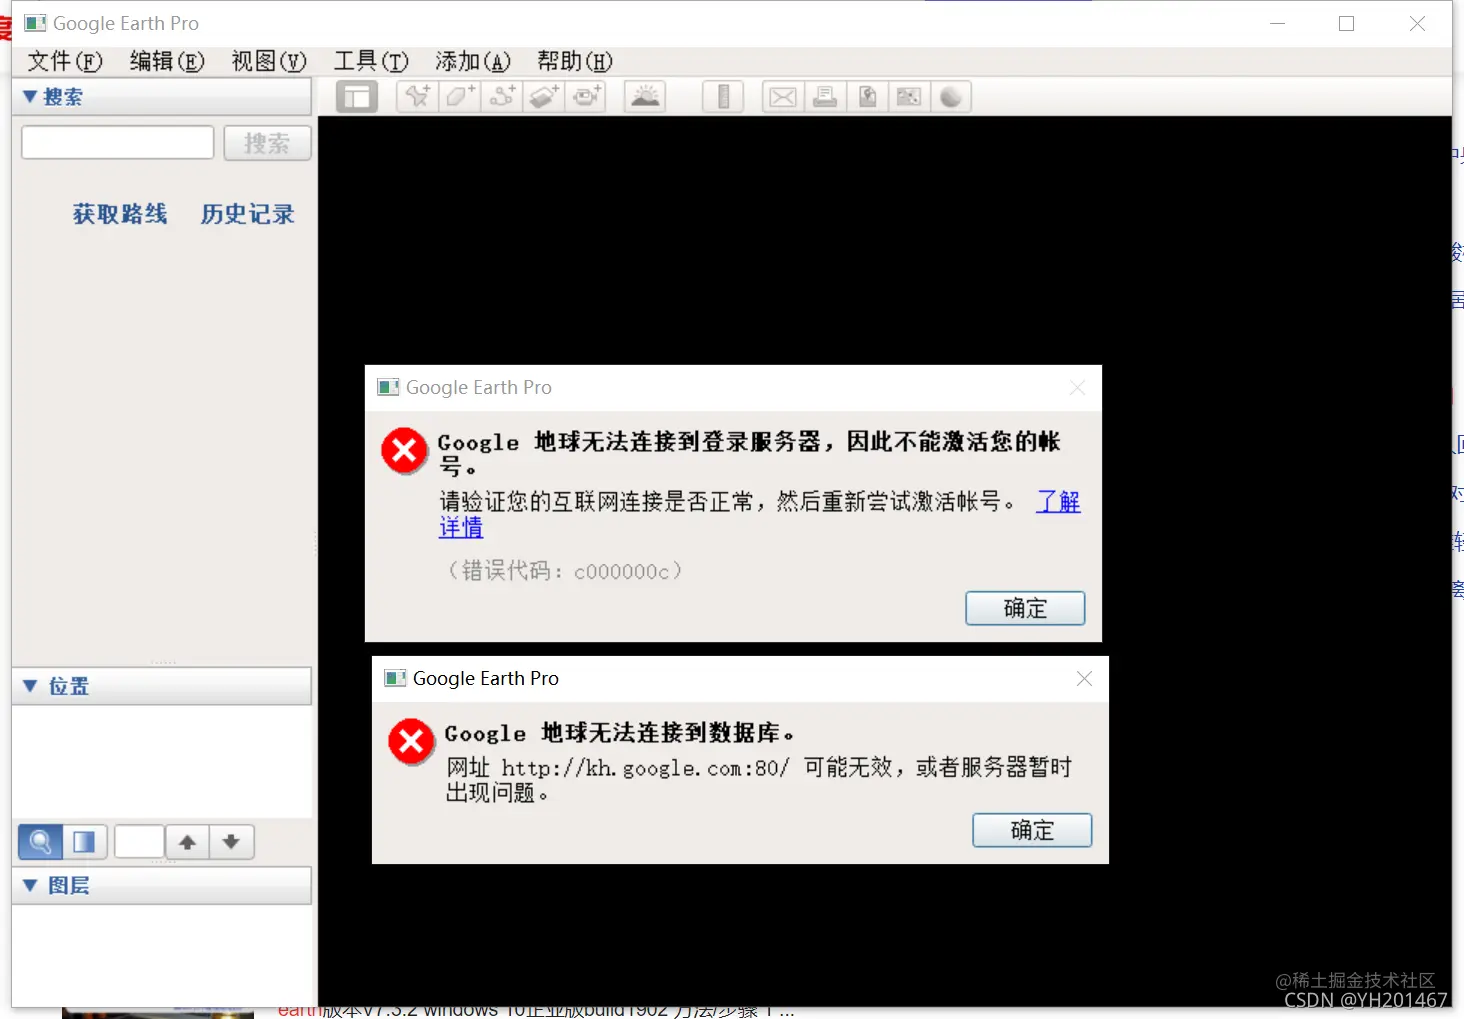Click the small text field beside the arrow buttons
Image resolution: width=1464 pixels, height=1019 pixels.
pos(139,842)
